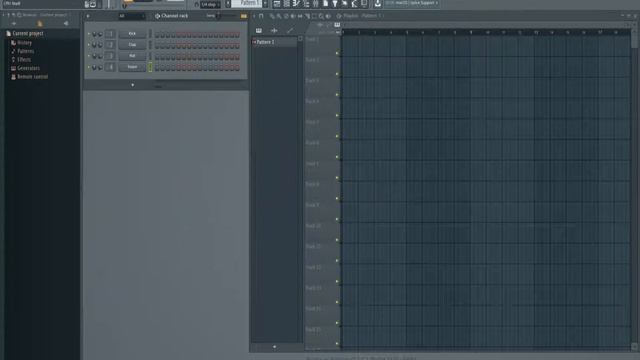Click the cross-shaped icon in picker panel
Screen dimensions: 640x360
274,31
